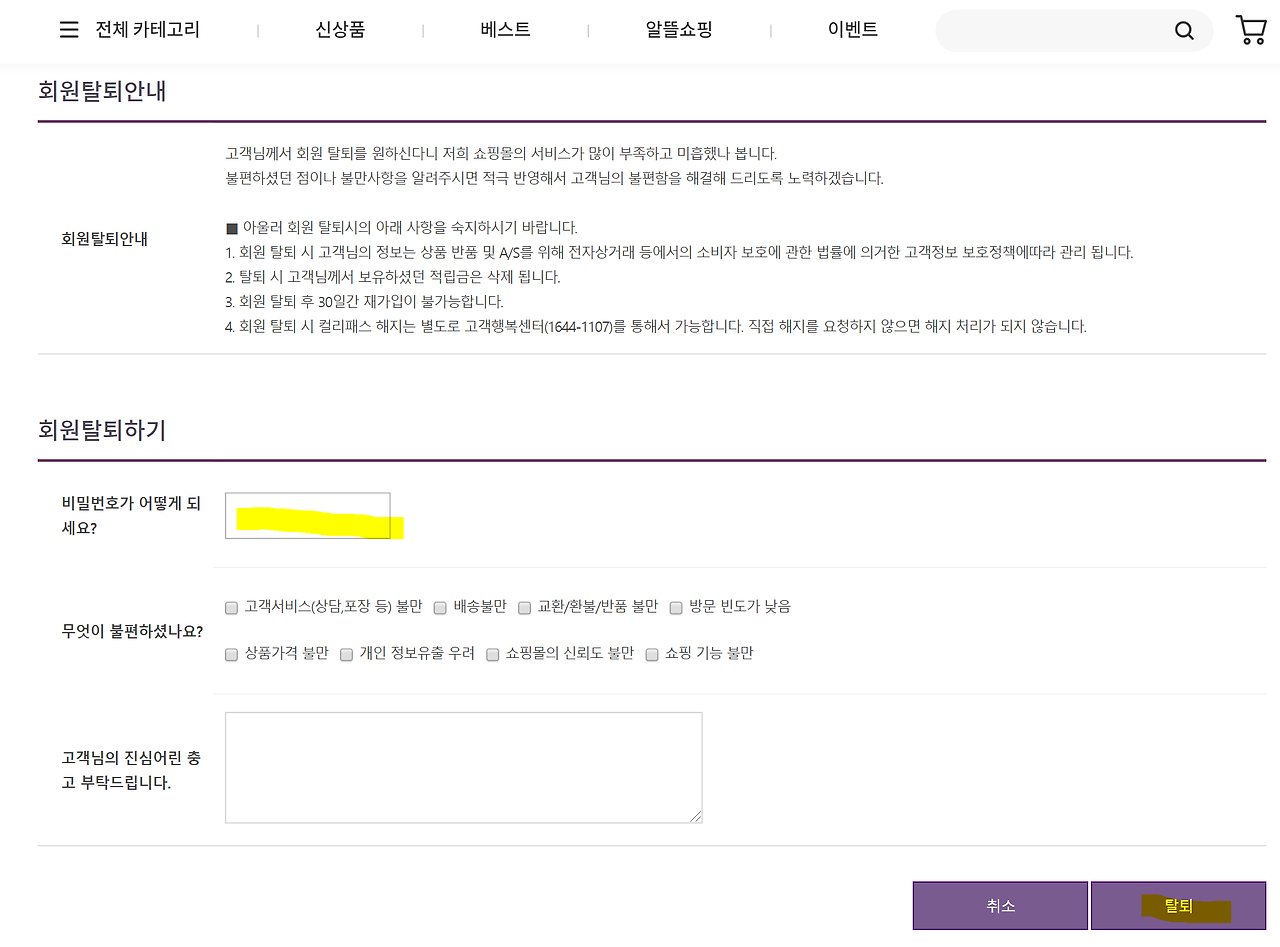The height and width of the screenshot is (947, 1280).
Task: Click the password input field
Action: (307, 513)
